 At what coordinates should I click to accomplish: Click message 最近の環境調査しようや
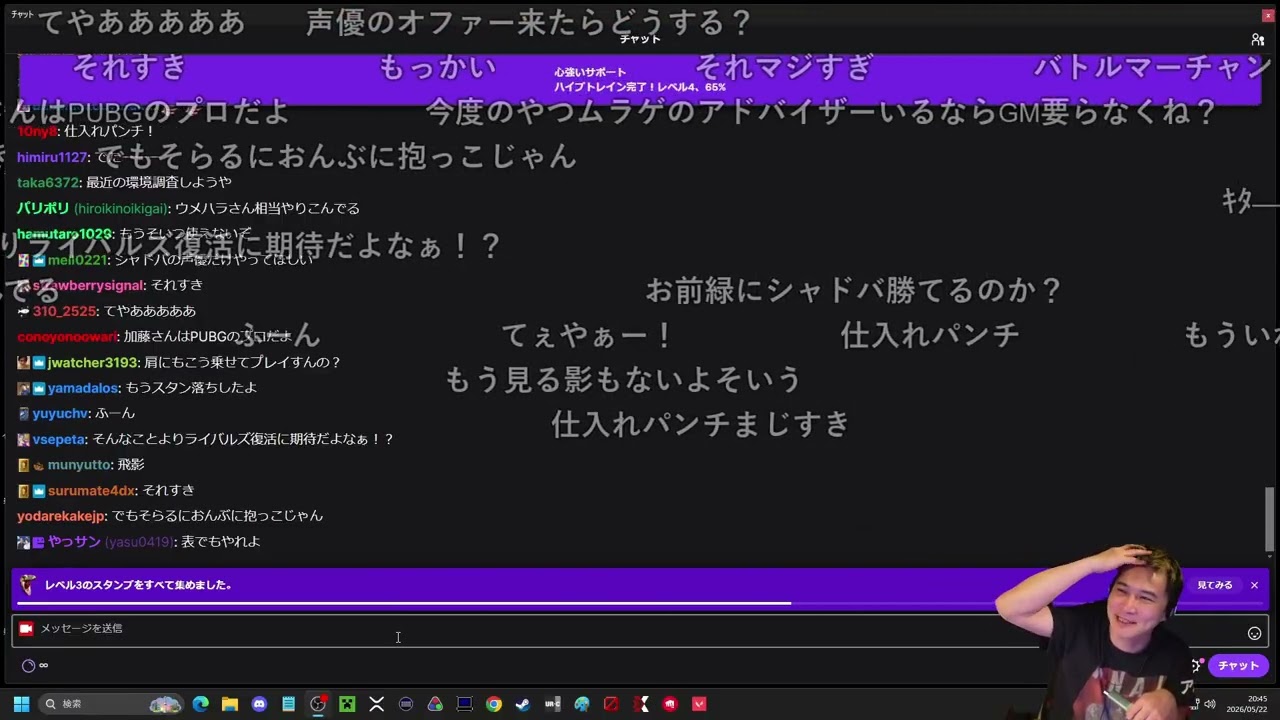[158, 182]
